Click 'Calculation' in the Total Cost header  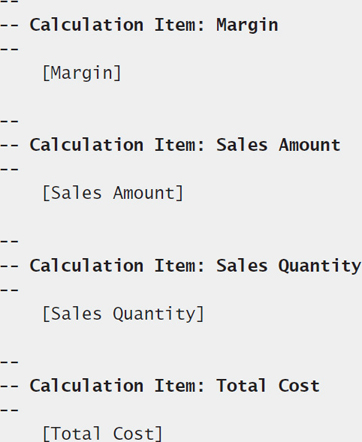point(87,386)
